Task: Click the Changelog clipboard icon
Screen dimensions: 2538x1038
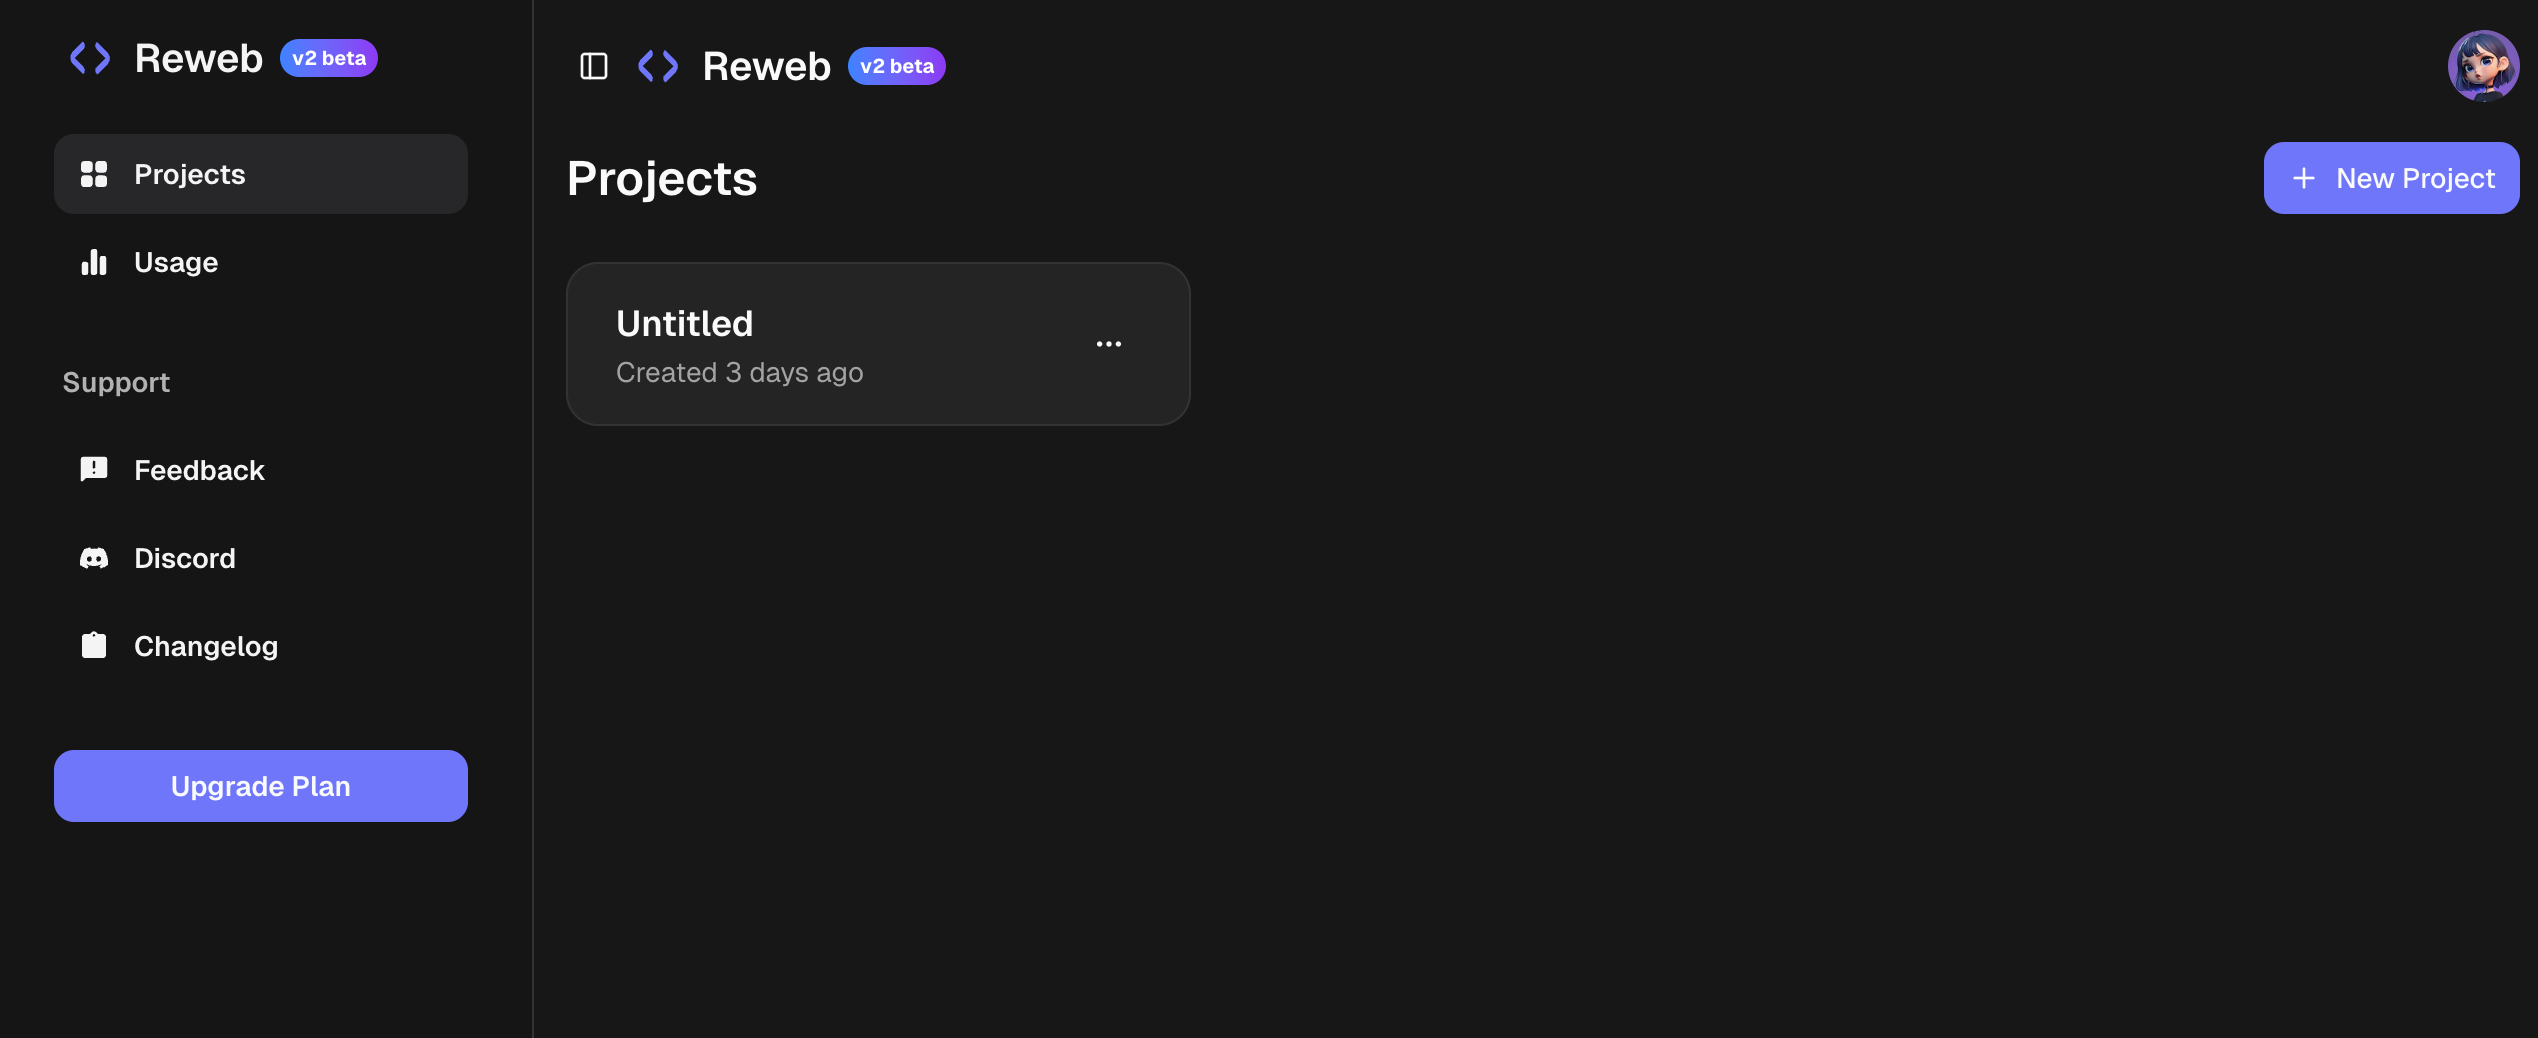Action: (94, 645)
